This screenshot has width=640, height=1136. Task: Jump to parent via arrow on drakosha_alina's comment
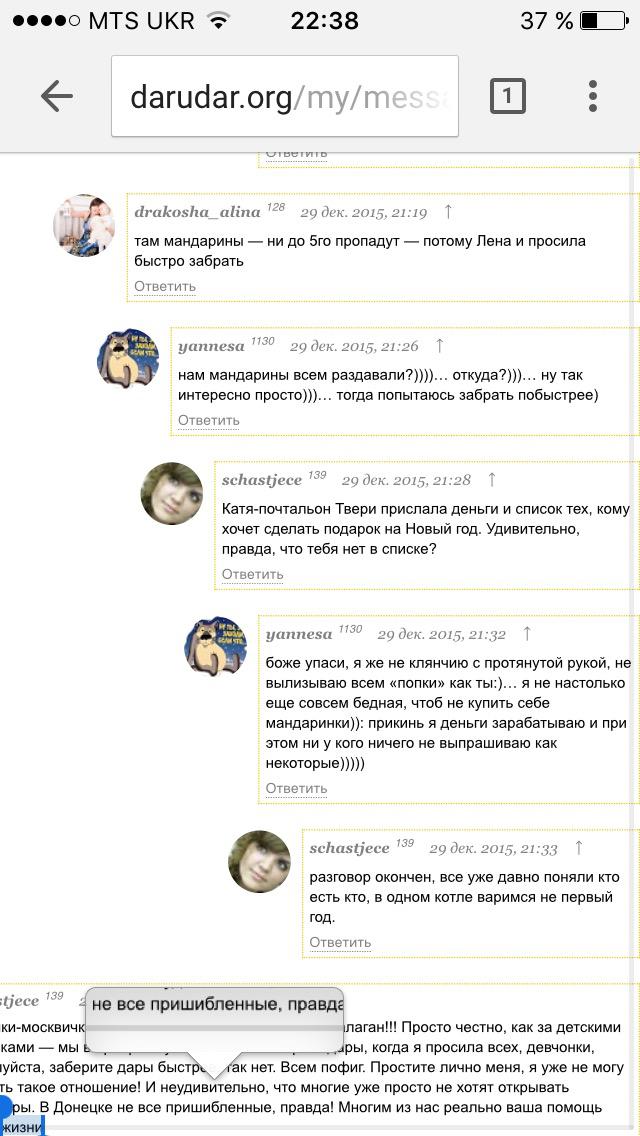click(x=448, y=212)
